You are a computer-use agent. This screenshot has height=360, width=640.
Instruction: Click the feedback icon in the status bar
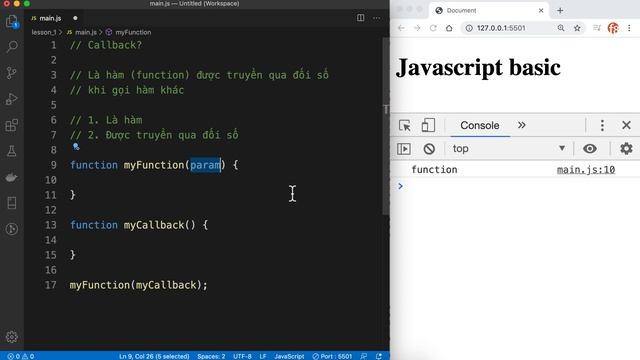tap(363, 356)
